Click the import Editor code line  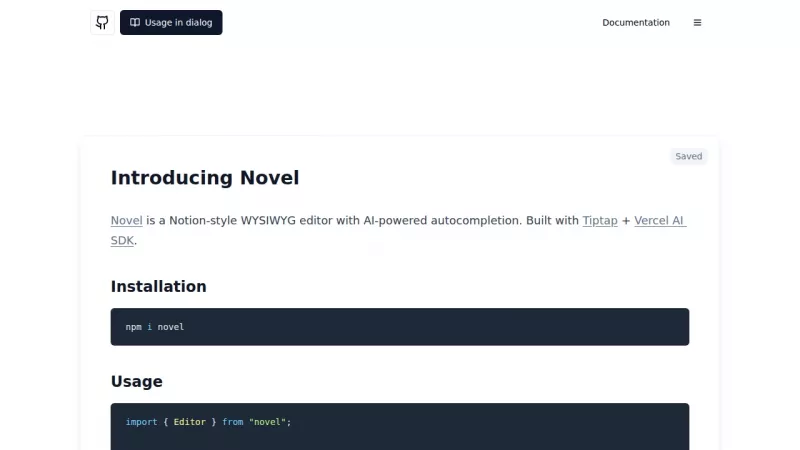(x=208, y=422)
